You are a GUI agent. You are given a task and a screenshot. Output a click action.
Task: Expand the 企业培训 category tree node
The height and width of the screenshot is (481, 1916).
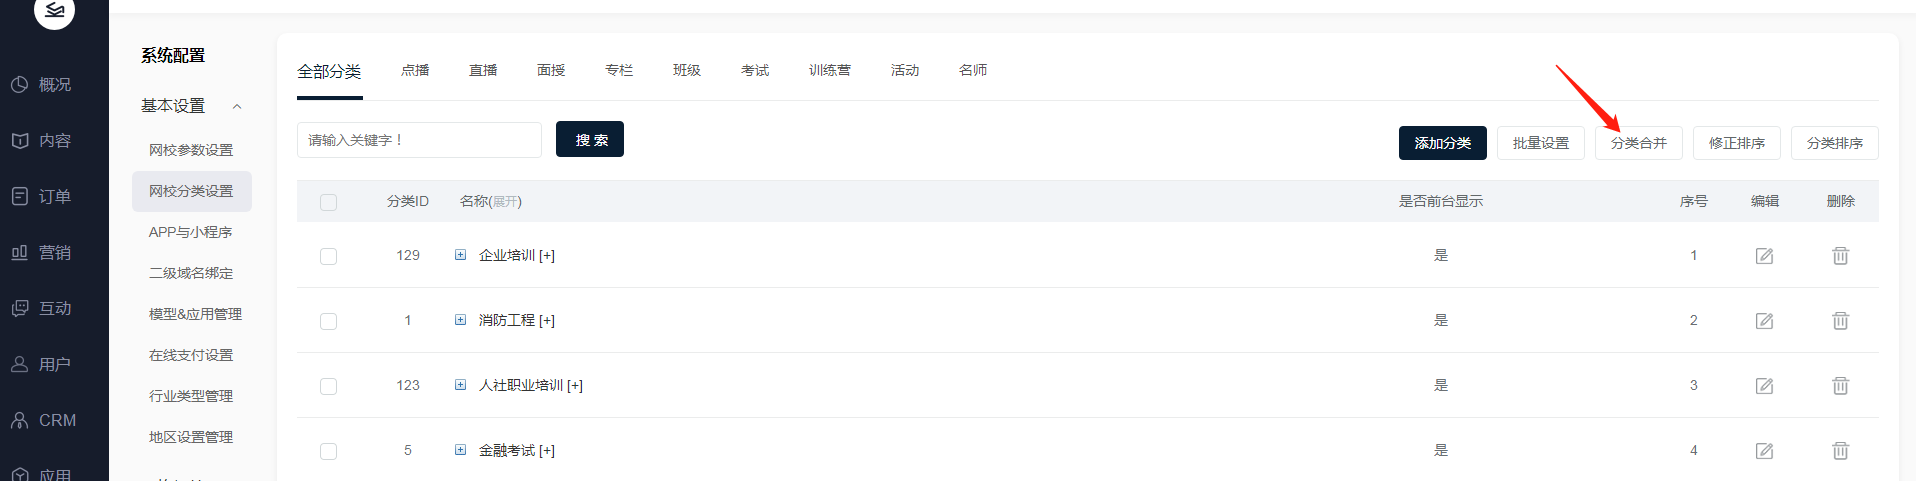point(460,255)
